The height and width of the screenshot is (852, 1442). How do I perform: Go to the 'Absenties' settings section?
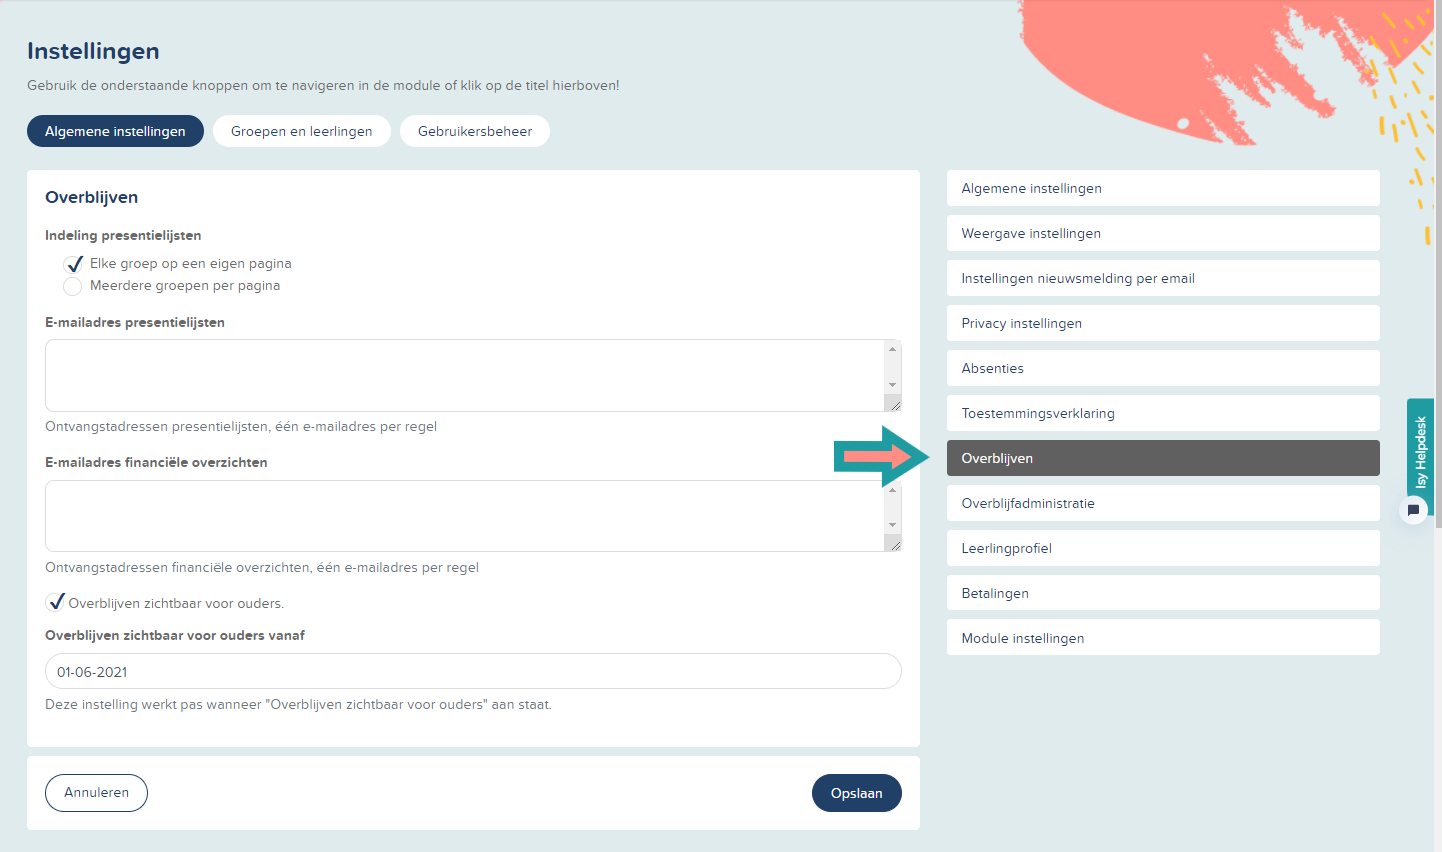tap(1162, 367)
